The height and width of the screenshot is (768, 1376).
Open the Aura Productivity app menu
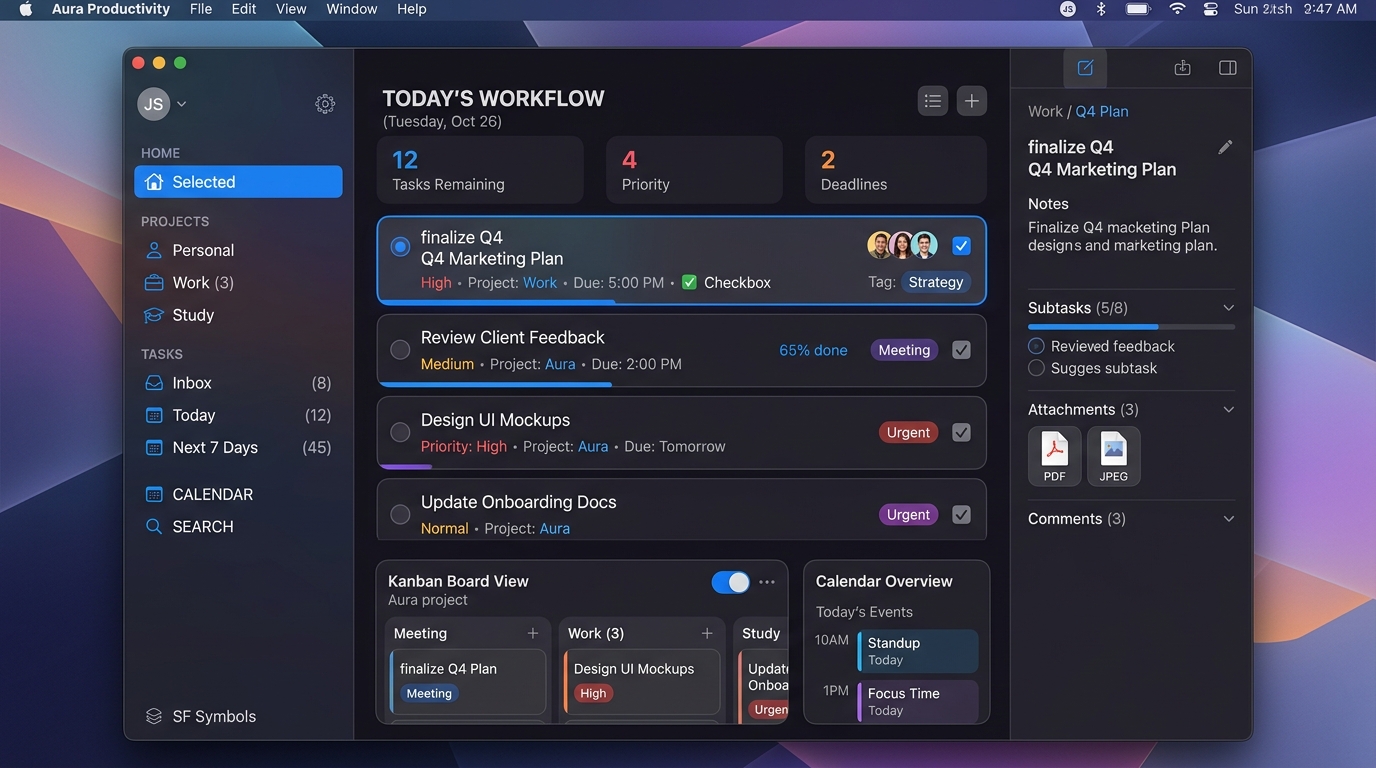point(111,9)
